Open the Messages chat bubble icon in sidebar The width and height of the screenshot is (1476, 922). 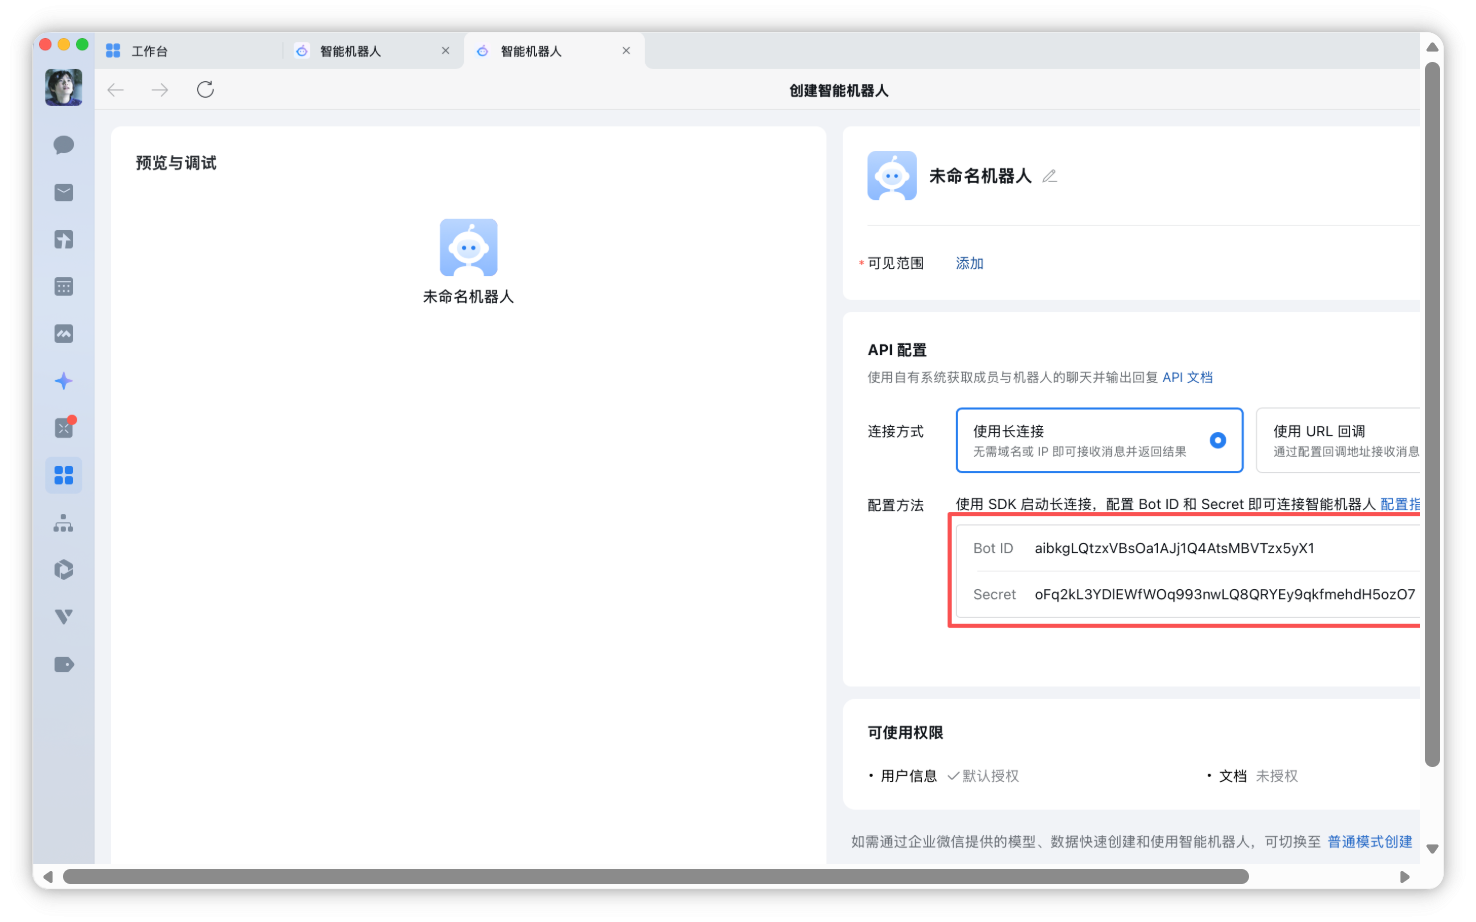(64, 145)
